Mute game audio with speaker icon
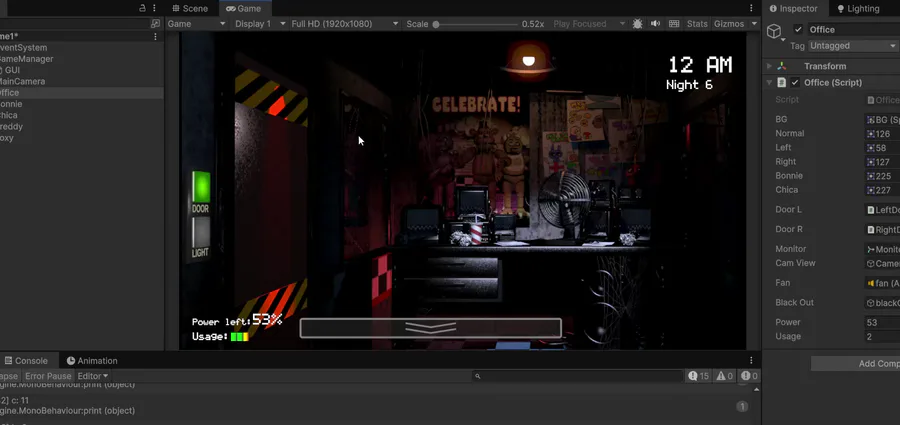The image size is (900, 425). coord(655,24)
